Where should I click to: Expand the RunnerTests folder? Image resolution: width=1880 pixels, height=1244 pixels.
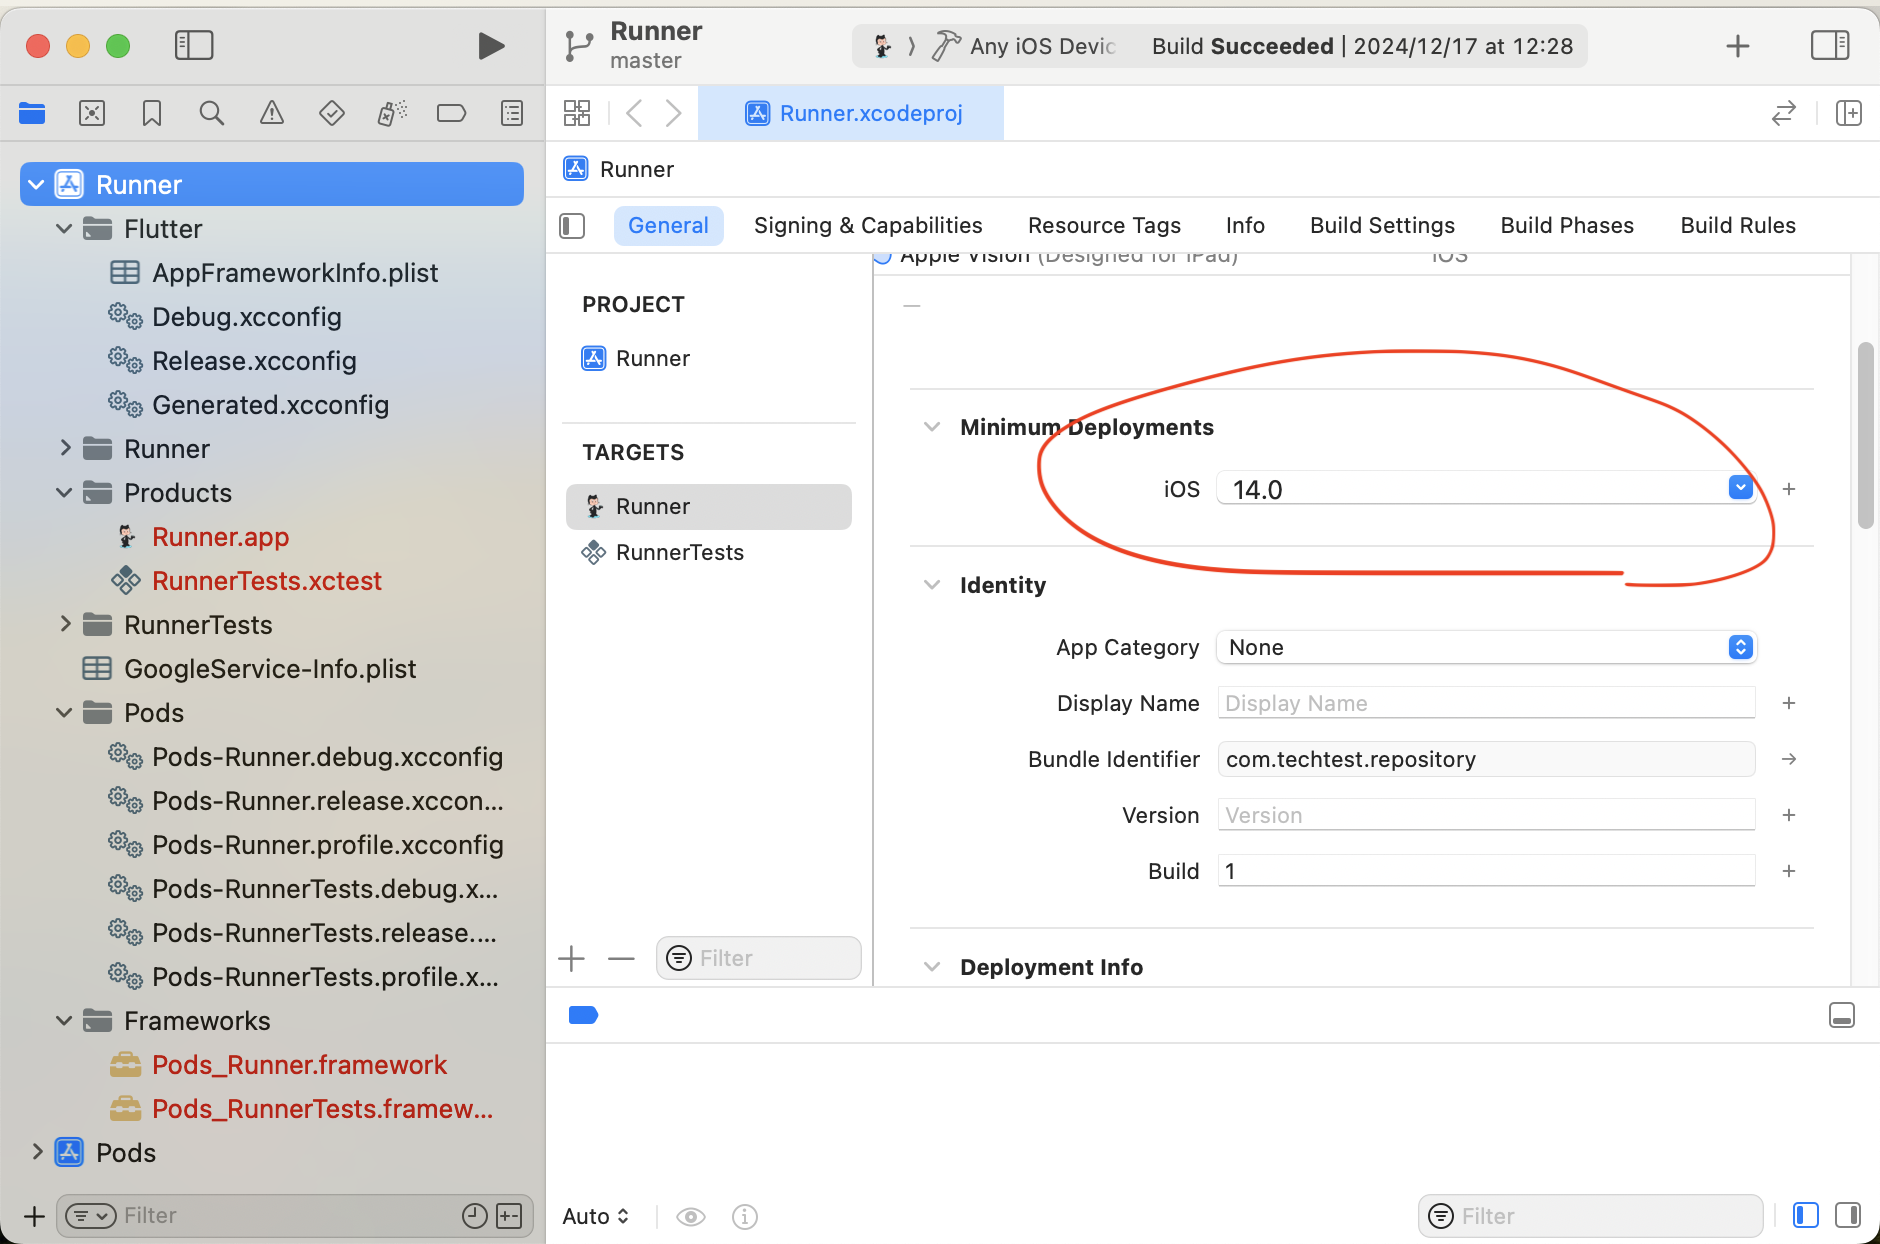(x=65, y=625)
